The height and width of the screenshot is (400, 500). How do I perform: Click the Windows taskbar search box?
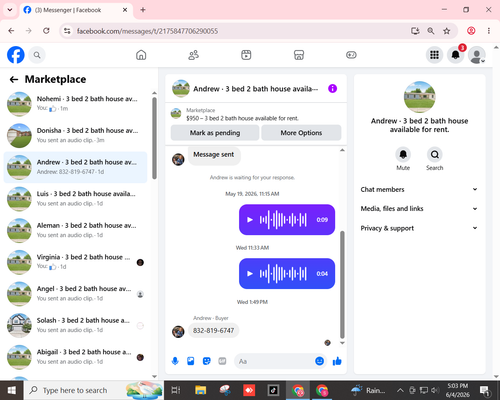click(x=93, y=390)
